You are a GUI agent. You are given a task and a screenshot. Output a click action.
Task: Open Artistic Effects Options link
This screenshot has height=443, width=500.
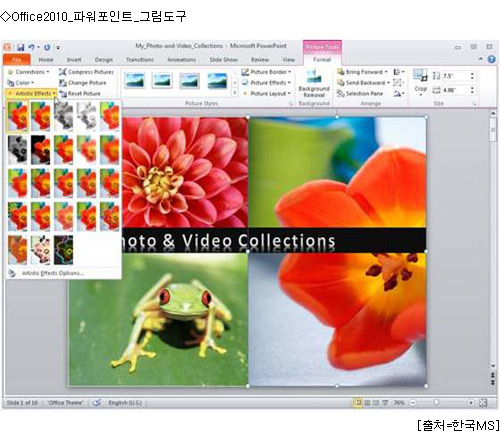click(x=52, y=273)
